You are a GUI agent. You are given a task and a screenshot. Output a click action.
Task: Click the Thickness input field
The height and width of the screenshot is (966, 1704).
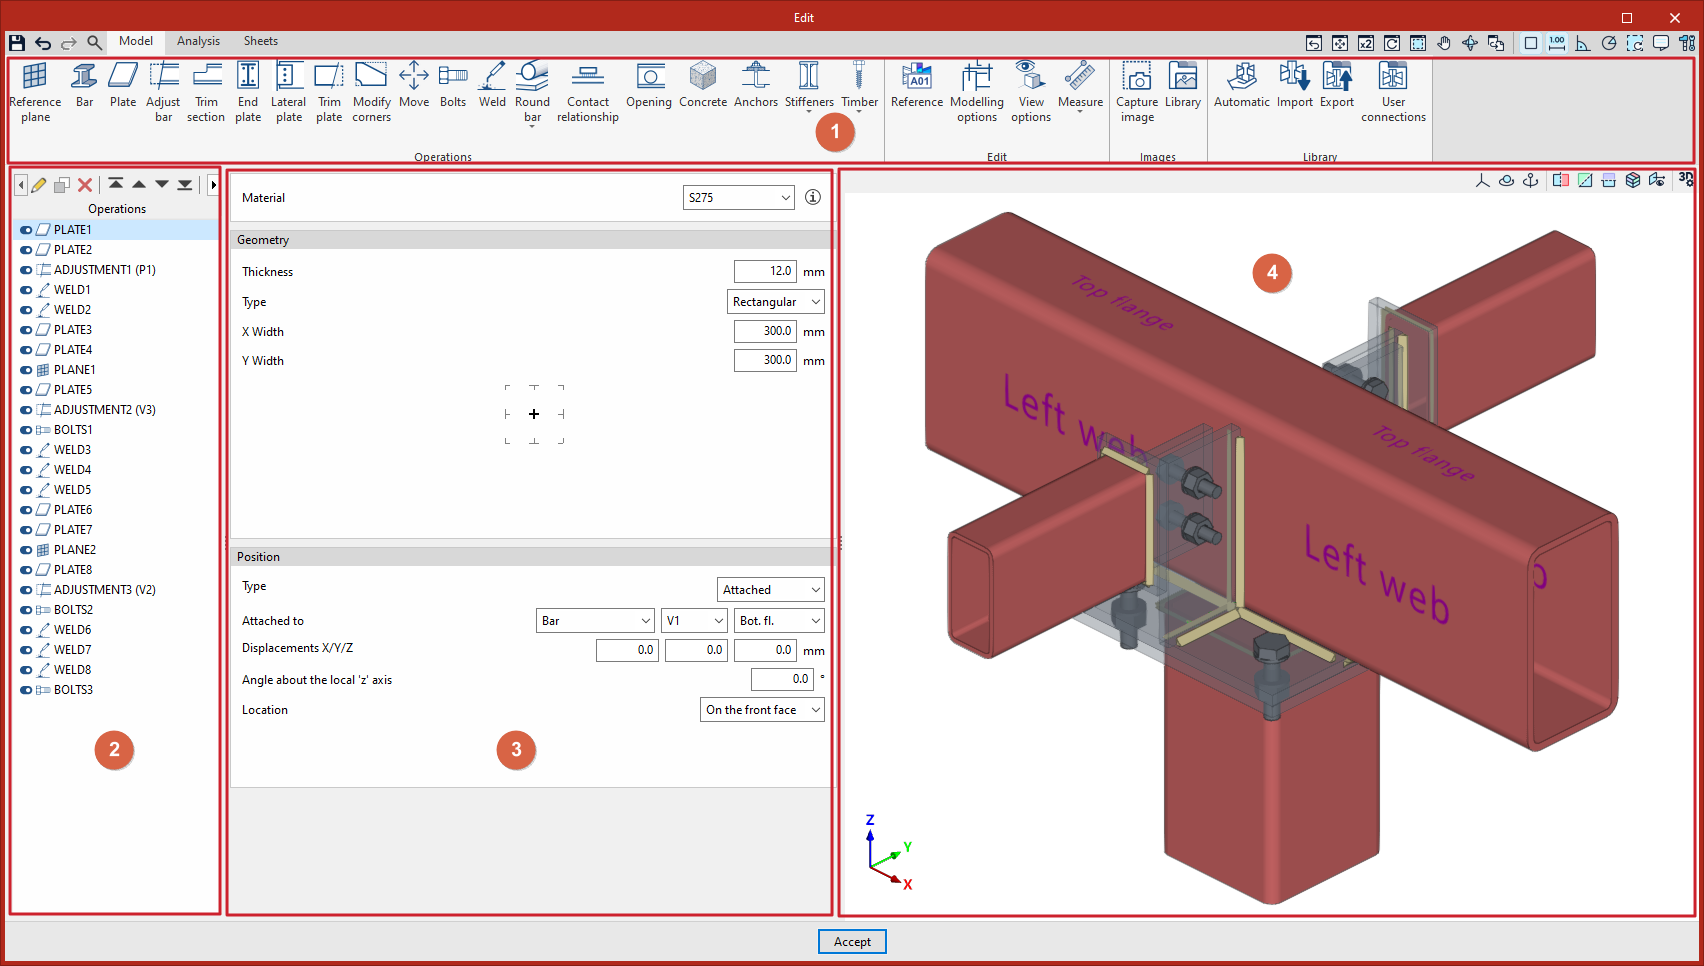point(765,271)
